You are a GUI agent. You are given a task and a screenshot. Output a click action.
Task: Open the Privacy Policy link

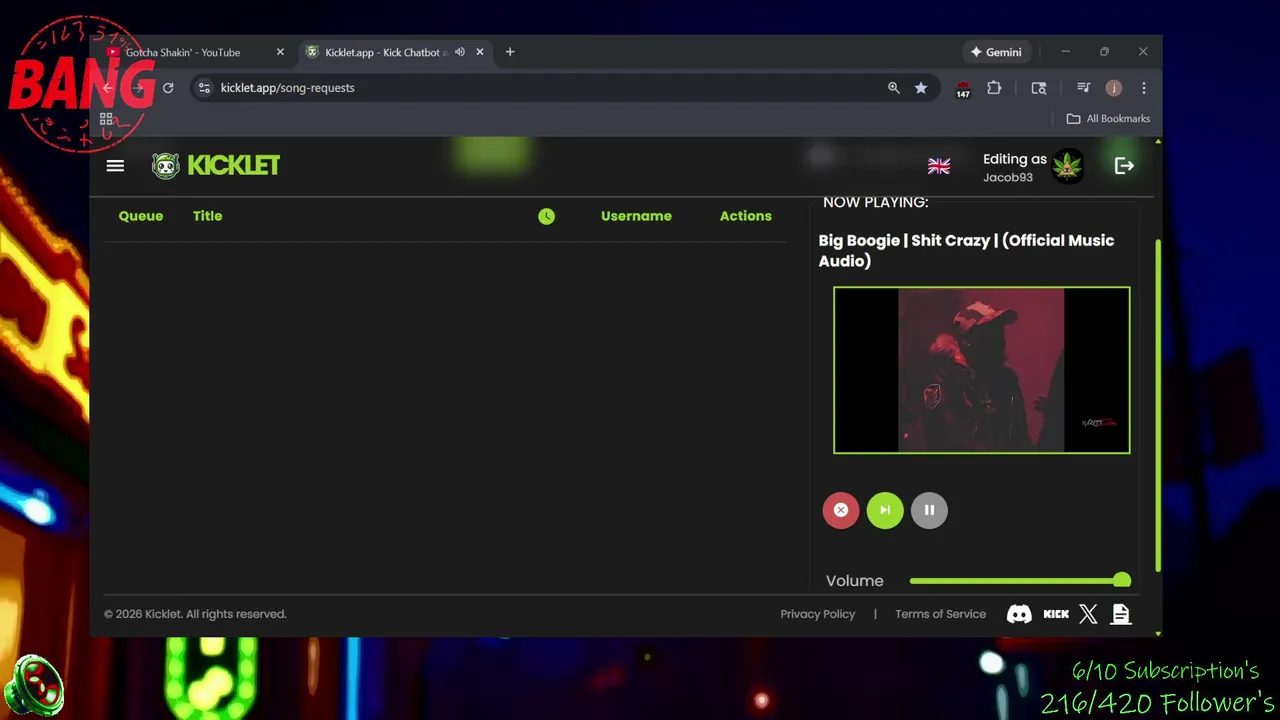coord(818,614)
